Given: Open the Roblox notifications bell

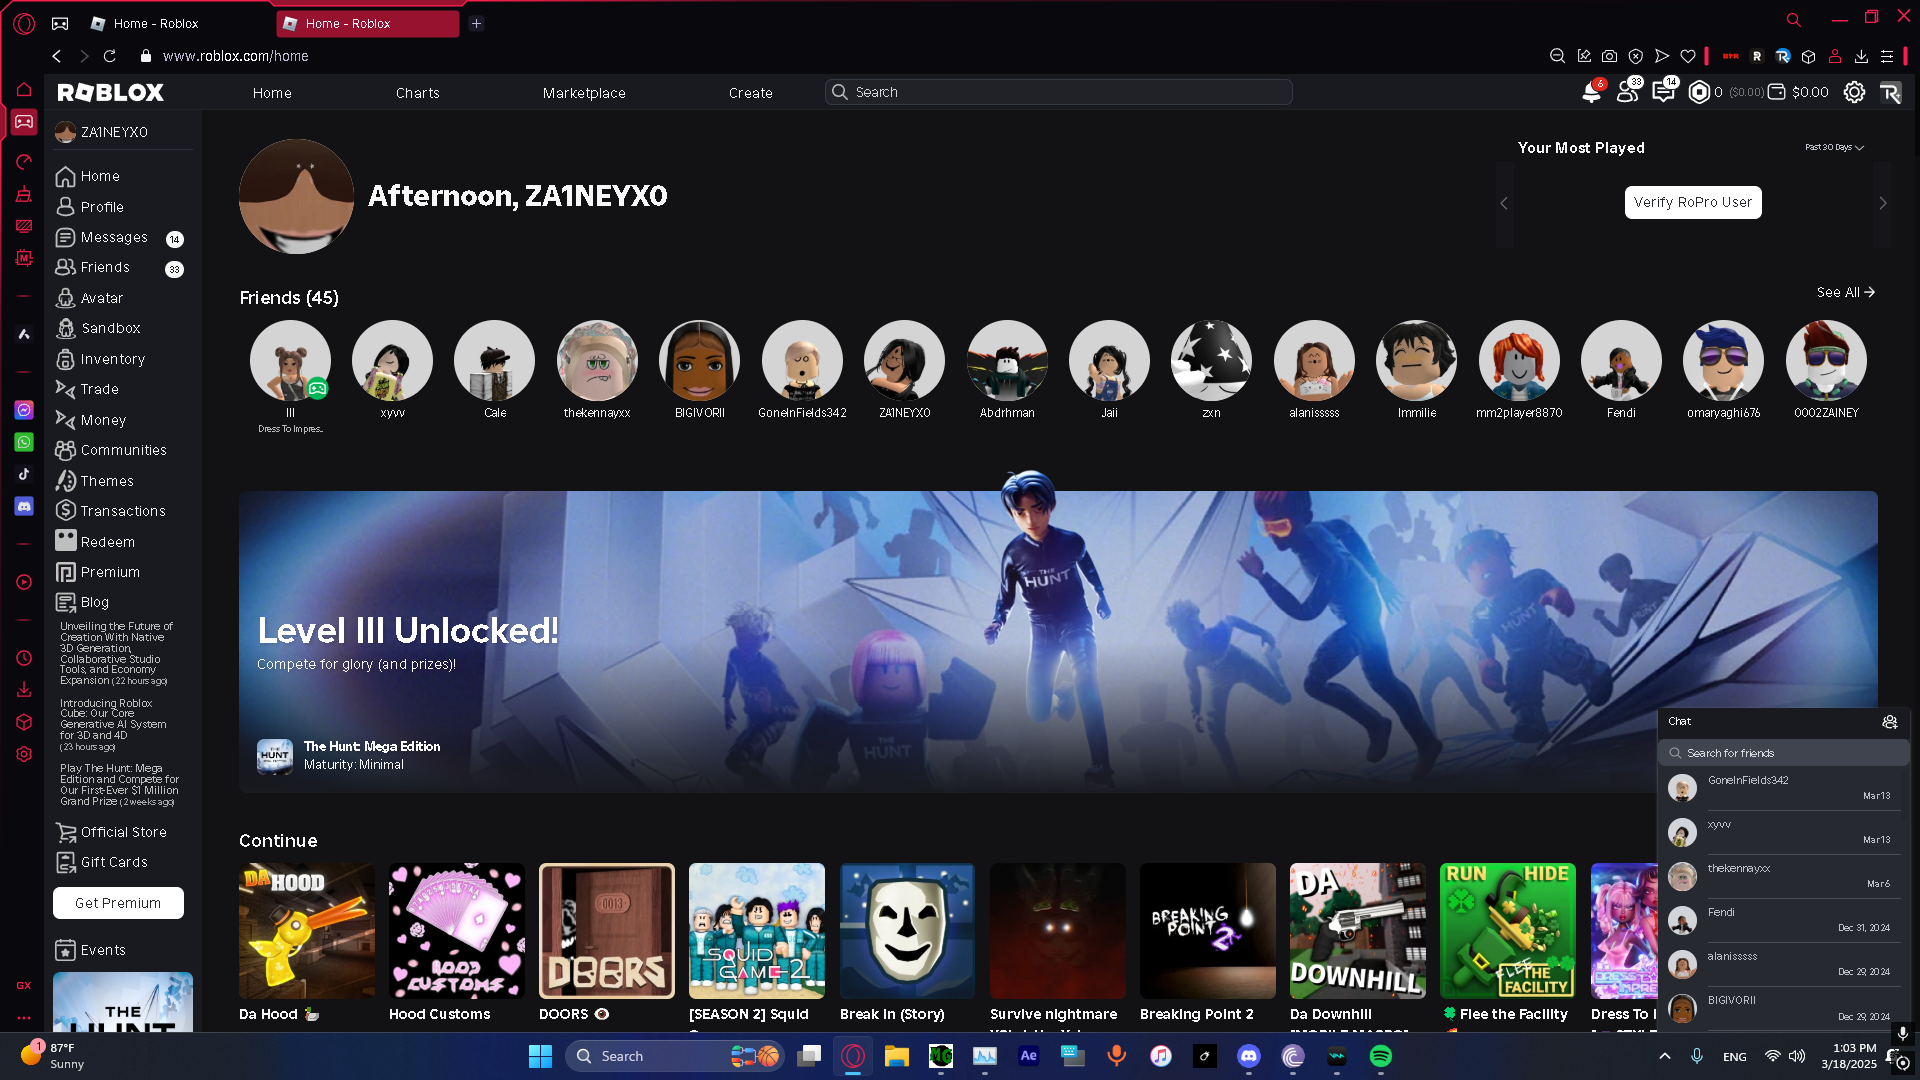Looking at the screenshot, I should pos(1591,93).
